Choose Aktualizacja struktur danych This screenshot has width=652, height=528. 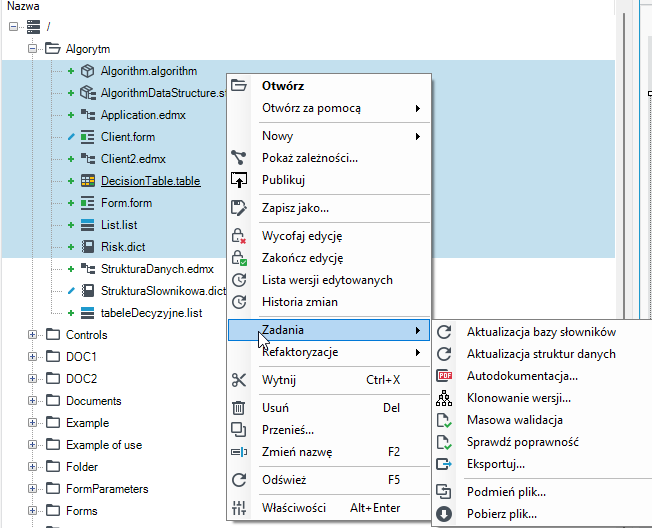point(542,354)
